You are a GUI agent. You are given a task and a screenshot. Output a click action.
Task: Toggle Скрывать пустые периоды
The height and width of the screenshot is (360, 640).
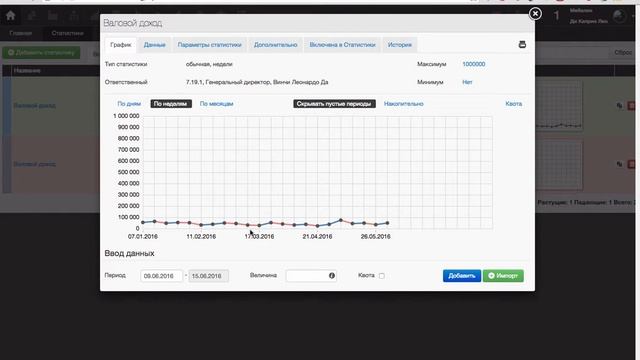334,104
